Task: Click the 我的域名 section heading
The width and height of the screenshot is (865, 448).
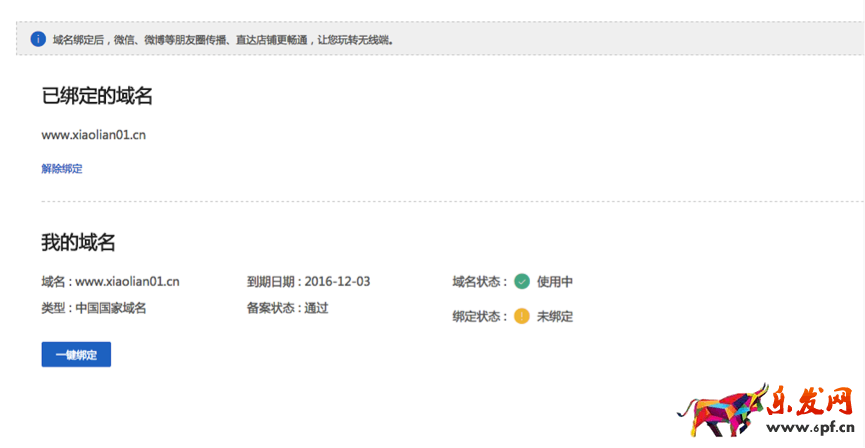Action: pos(78,242)
